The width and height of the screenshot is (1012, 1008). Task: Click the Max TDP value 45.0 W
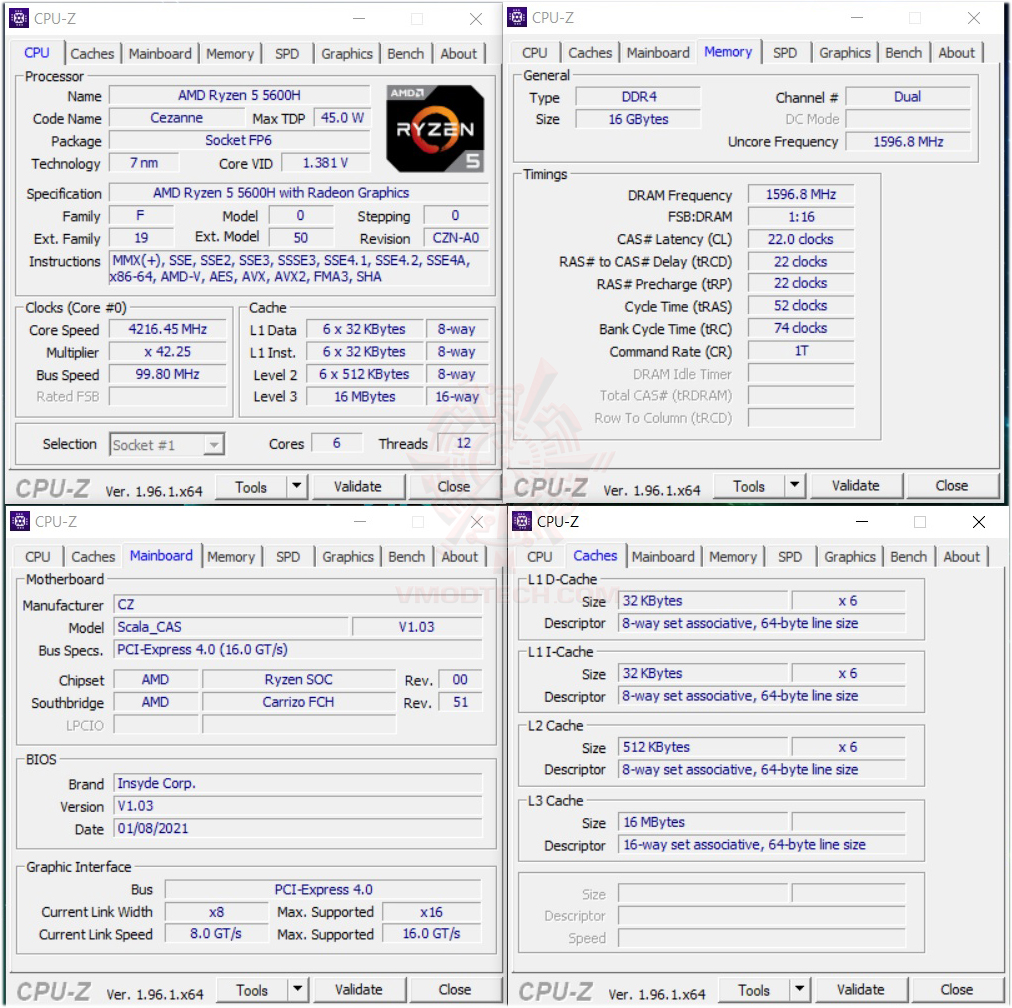click(342, 118)
